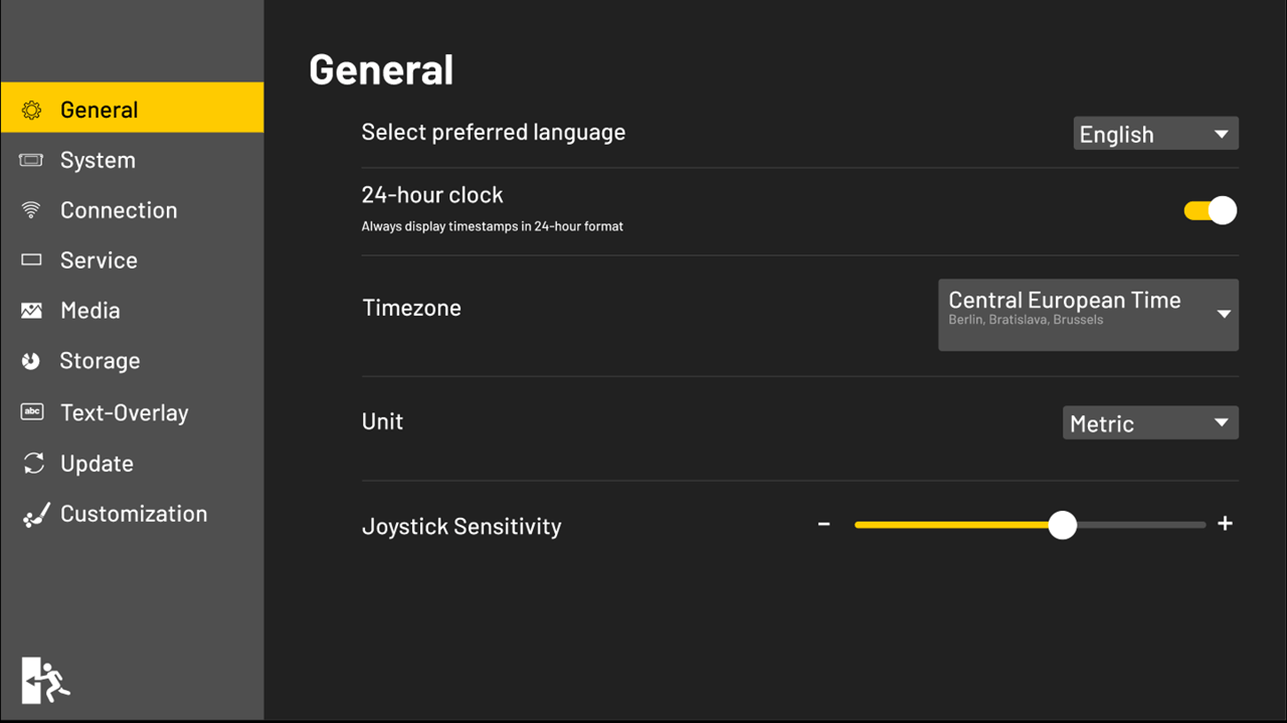Click the Service icon in sidebar

[32, 260]
